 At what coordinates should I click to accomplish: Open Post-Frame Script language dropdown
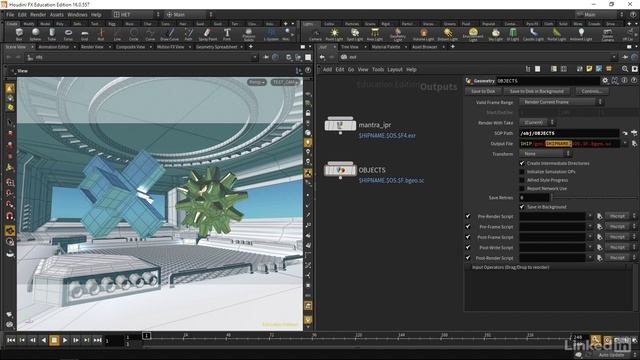[x=620, y=237]
